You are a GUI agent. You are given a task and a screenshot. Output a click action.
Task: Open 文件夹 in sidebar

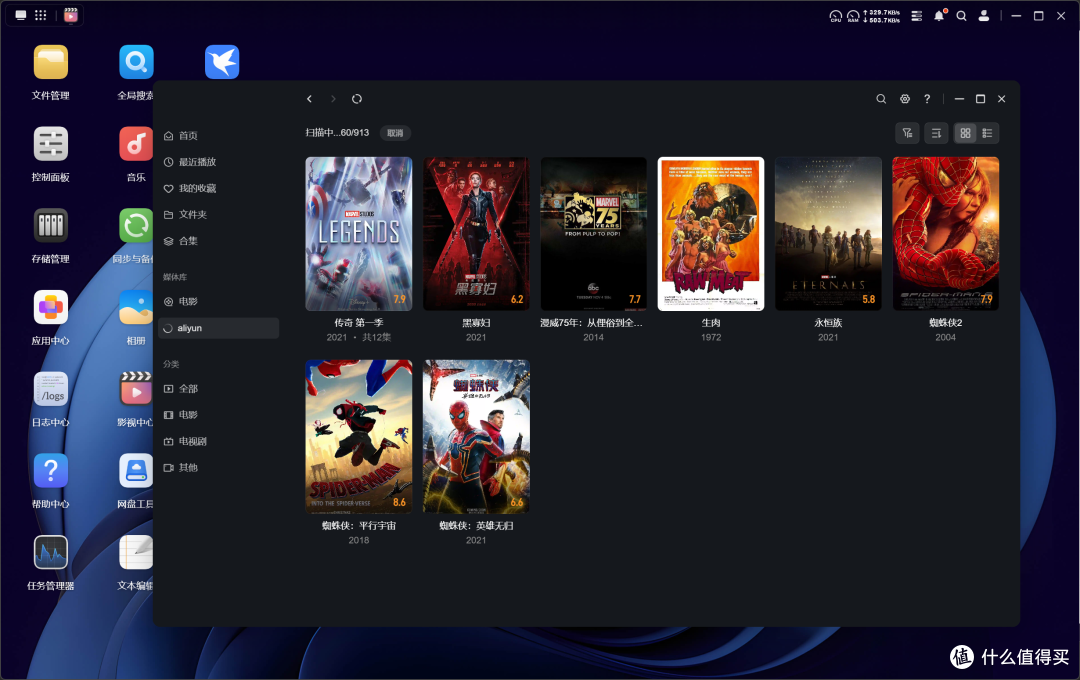click(218, 214)
